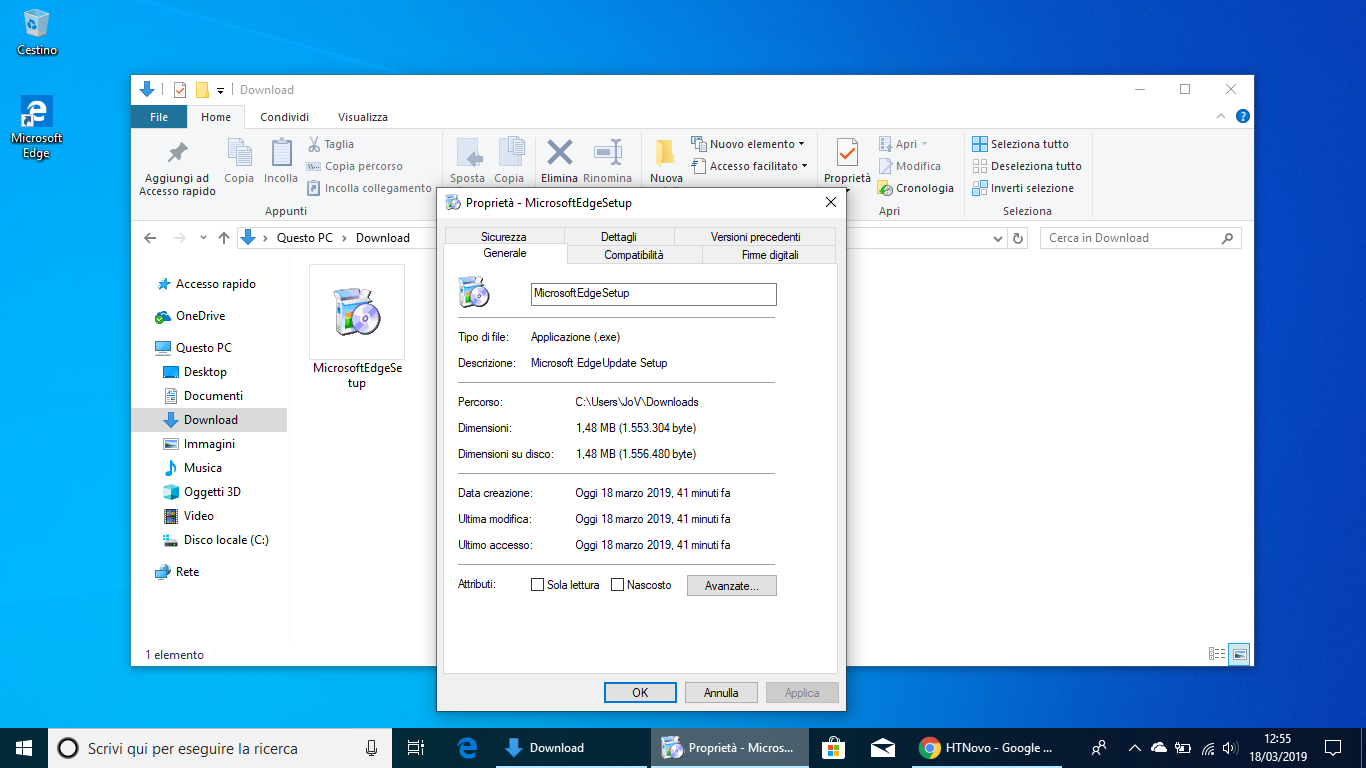
Task: Open Quick Access Toolbar customize dropdown
Action: (x=220, y=90)
